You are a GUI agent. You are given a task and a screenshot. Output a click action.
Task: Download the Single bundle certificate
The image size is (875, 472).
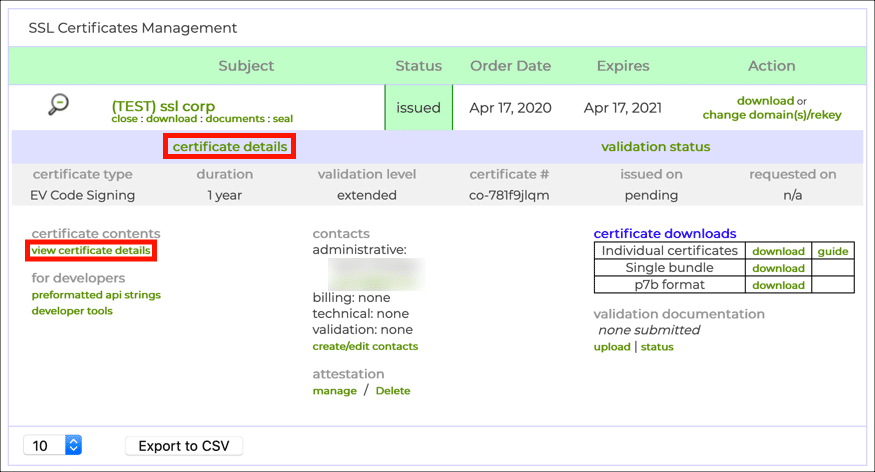(x=778, y=268)
